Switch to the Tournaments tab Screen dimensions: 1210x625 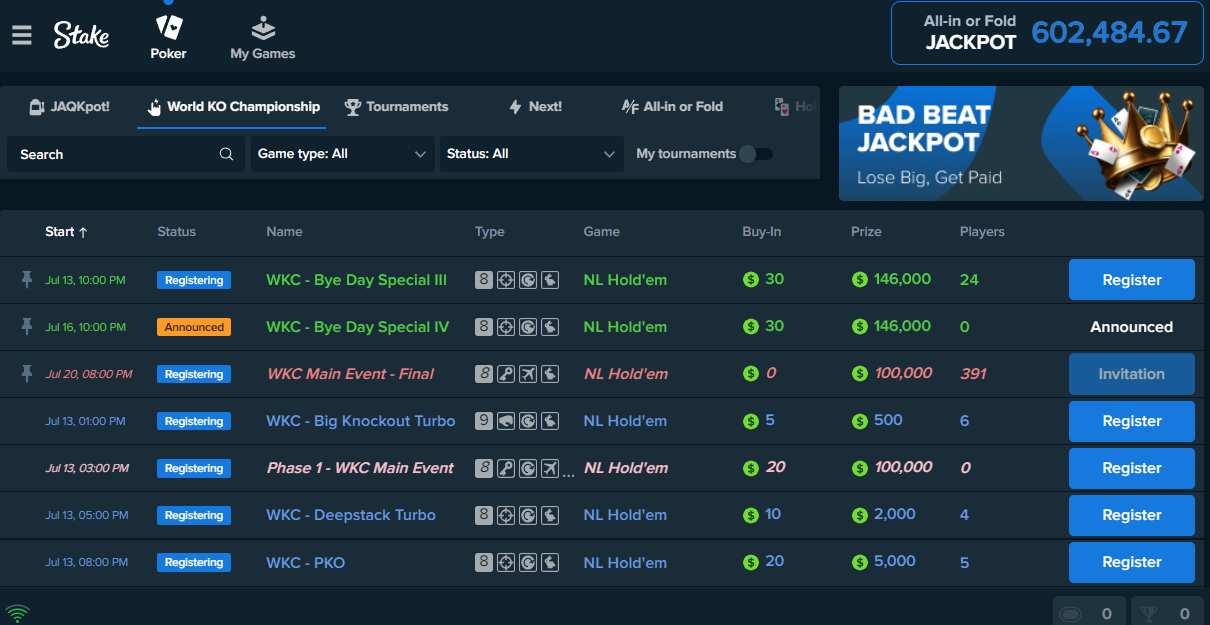coord(396,107)
